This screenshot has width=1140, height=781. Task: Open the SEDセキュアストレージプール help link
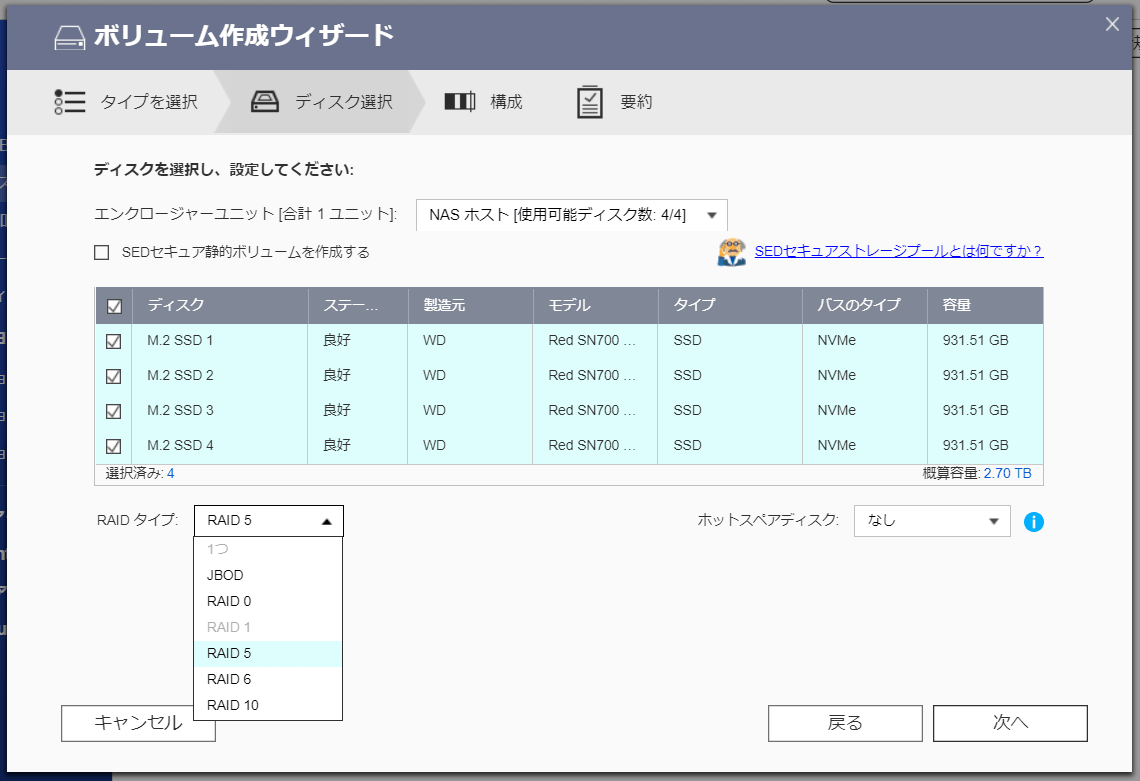(898, 251)
